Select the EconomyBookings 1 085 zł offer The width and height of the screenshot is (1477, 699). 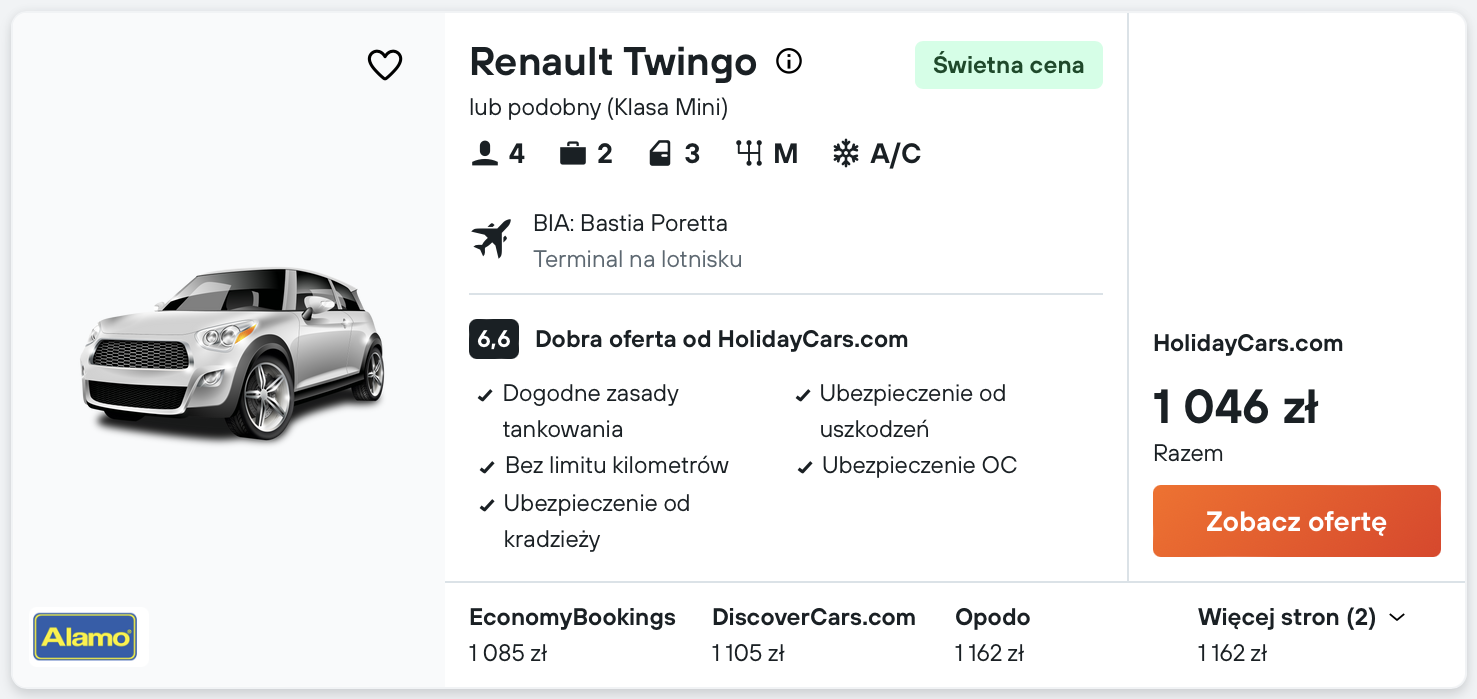(572, 634)
